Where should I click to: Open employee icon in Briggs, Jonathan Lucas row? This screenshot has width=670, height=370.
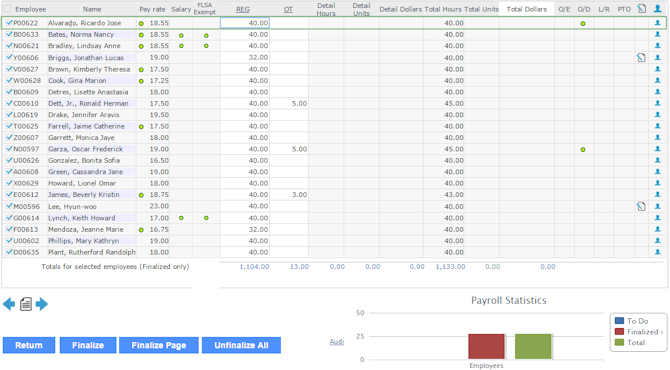pos(658,58)
